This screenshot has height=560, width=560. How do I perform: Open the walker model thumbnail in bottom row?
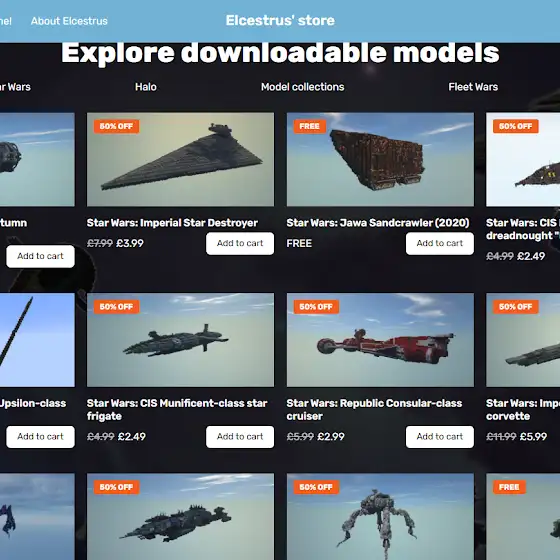[380, 516]
